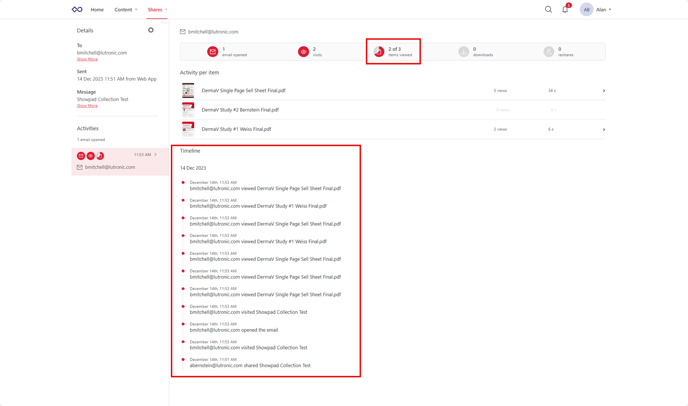Expand DermaV Single Page Sell Sheet row arrow
Screen dimensions: 688x406
pos(603,91)
